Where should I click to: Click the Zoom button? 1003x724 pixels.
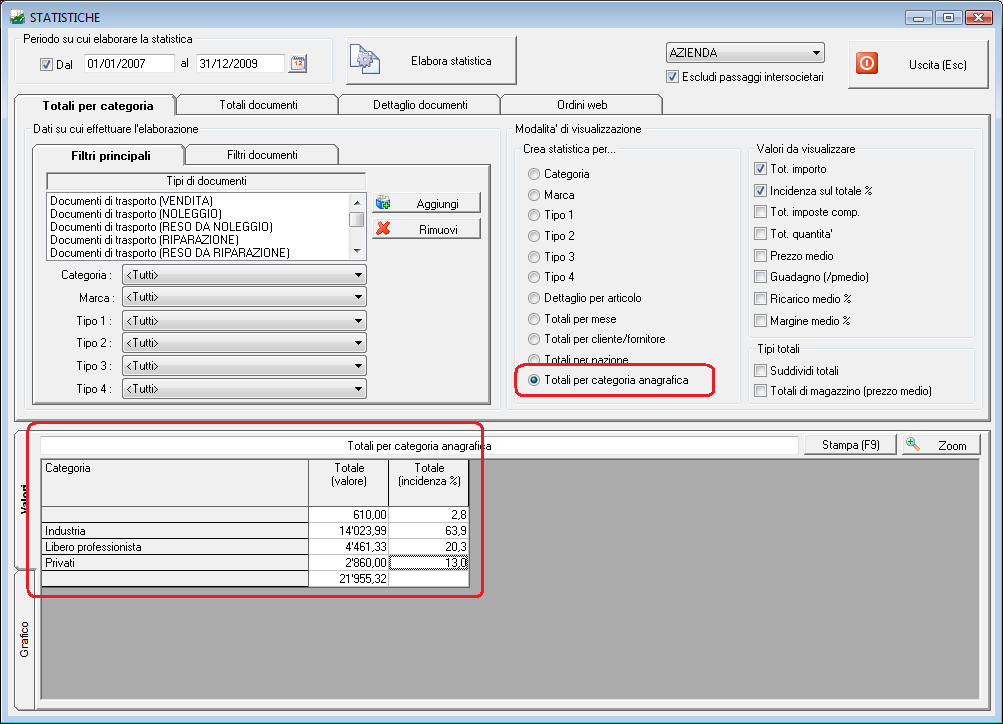(x=941, y=445)
